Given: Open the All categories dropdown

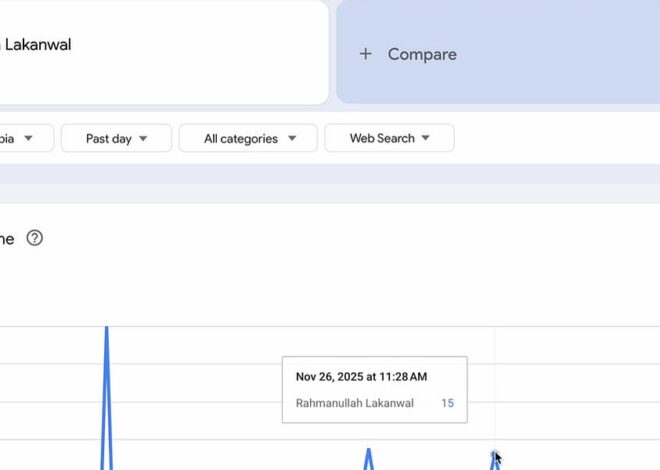Looking at the screenshot, I should point(248,138).
